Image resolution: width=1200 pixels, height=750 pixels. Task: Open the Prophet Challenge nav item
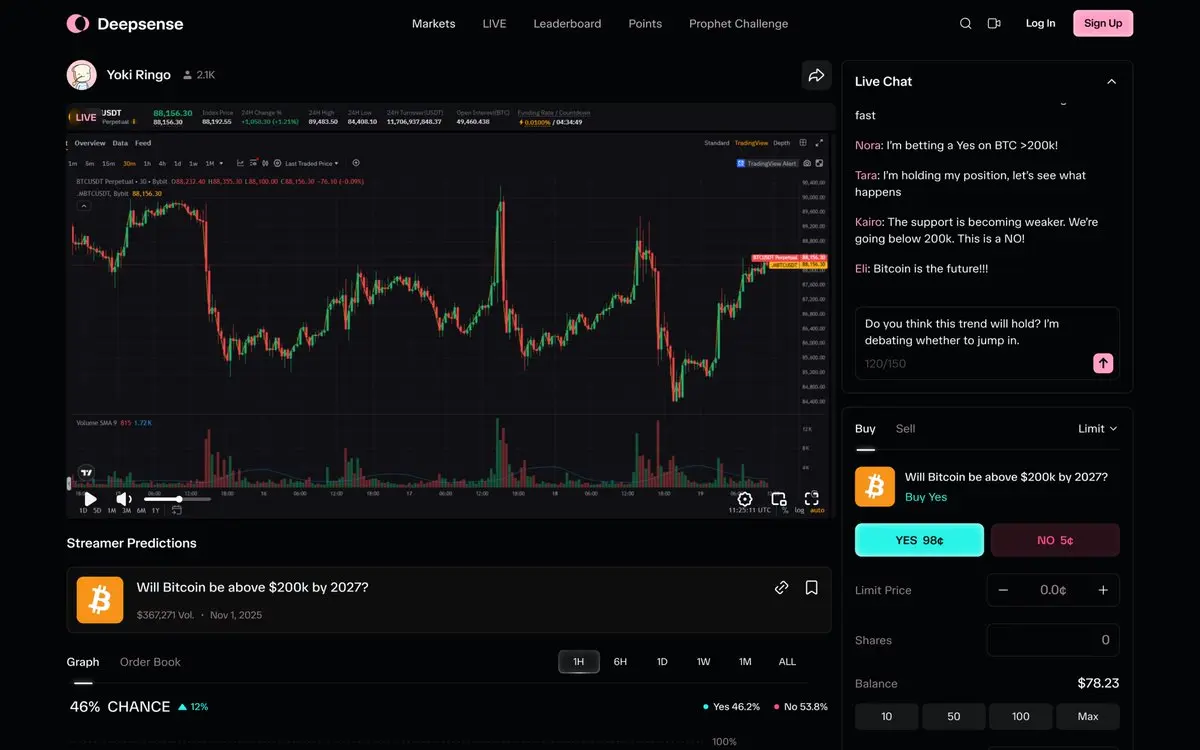[738, 23]
